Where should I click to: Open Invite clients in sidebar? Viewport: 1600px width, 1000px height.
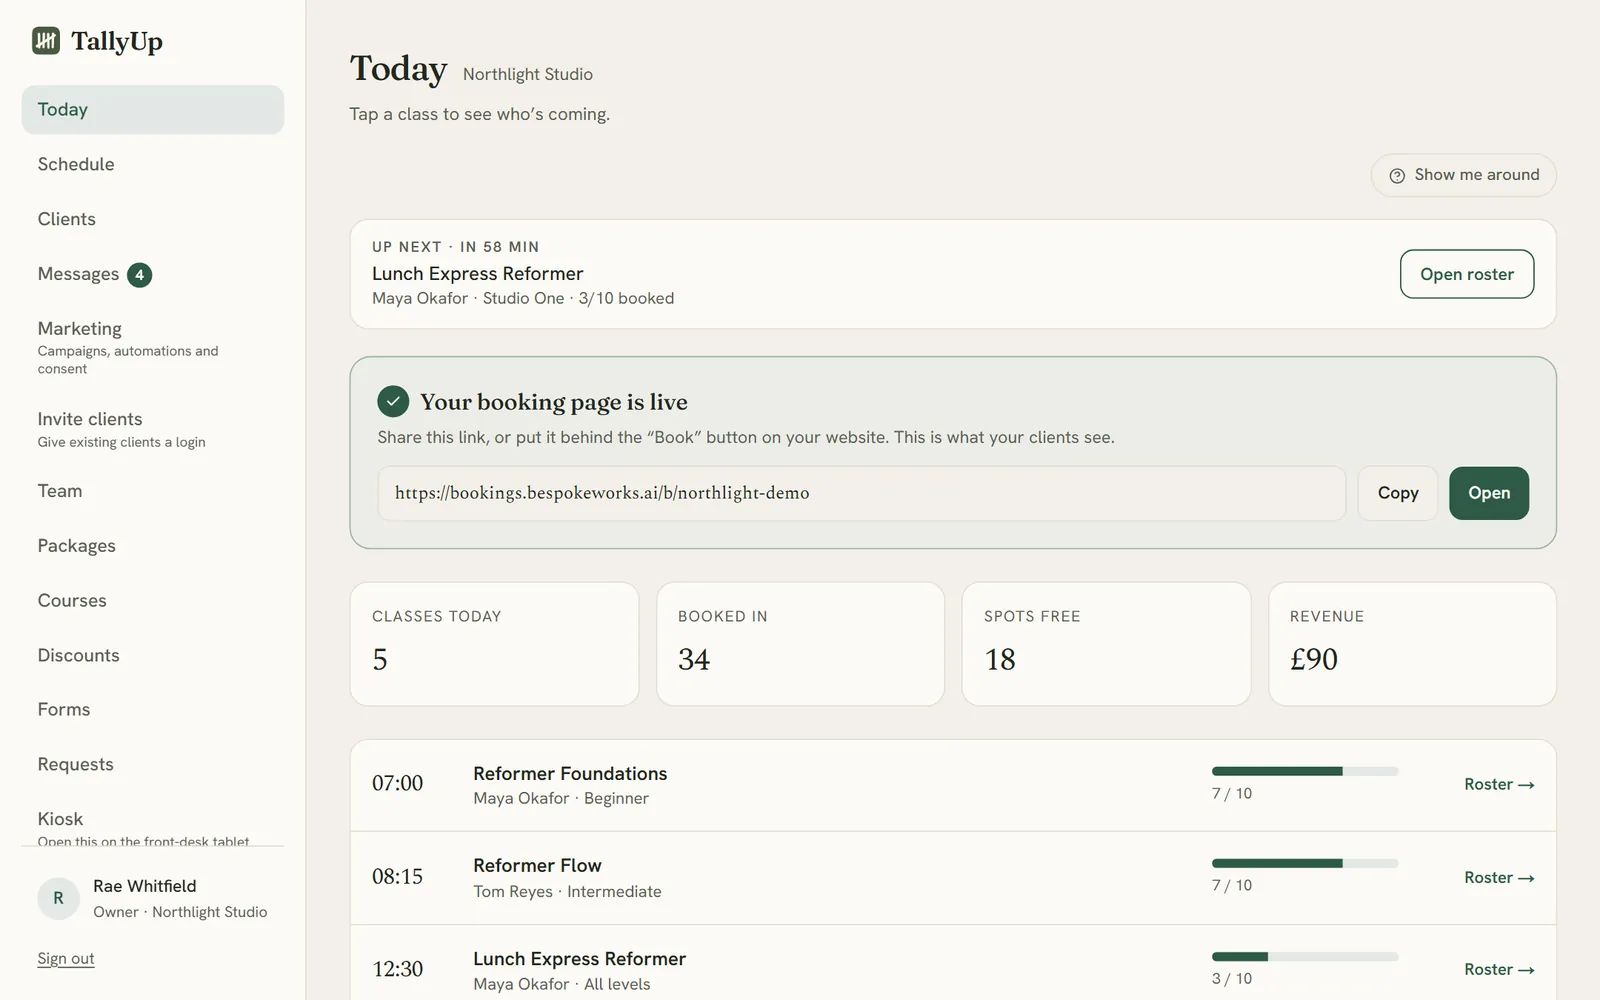click(x=153, y=429)
